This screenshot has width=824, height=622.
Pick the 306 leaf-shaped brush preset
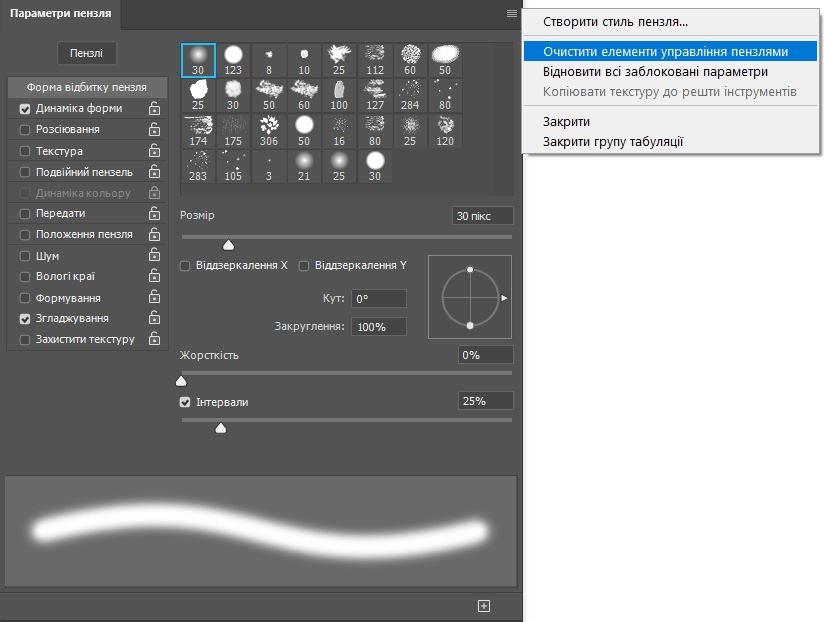click(x=269, y=131)
